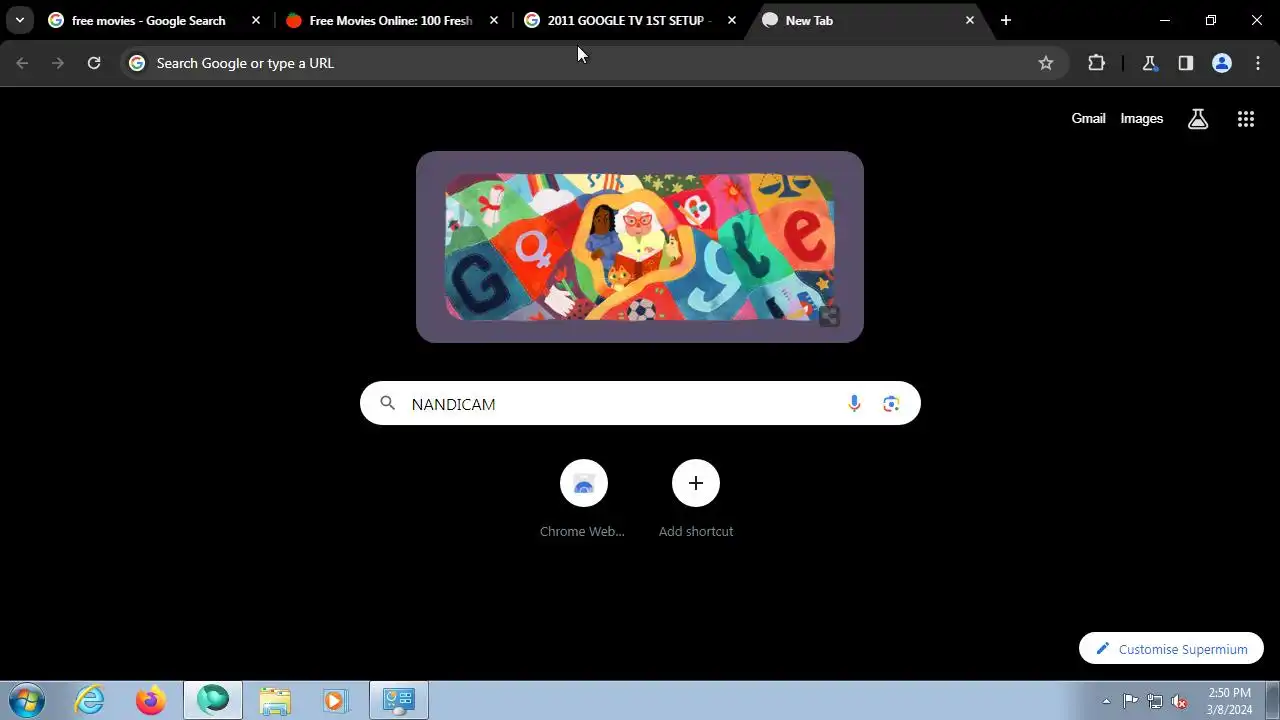Click Show desktop strip at taskbar end
Image resolution: width=1280 pixels, height=720 pixels.
[1272, 700]
